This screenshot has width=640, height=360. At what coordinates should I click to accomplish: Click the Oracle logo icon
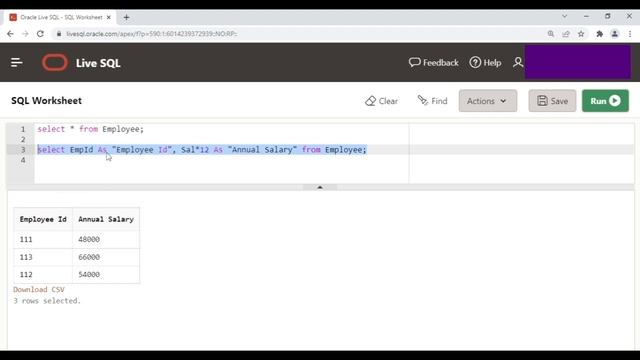point(55,62)
